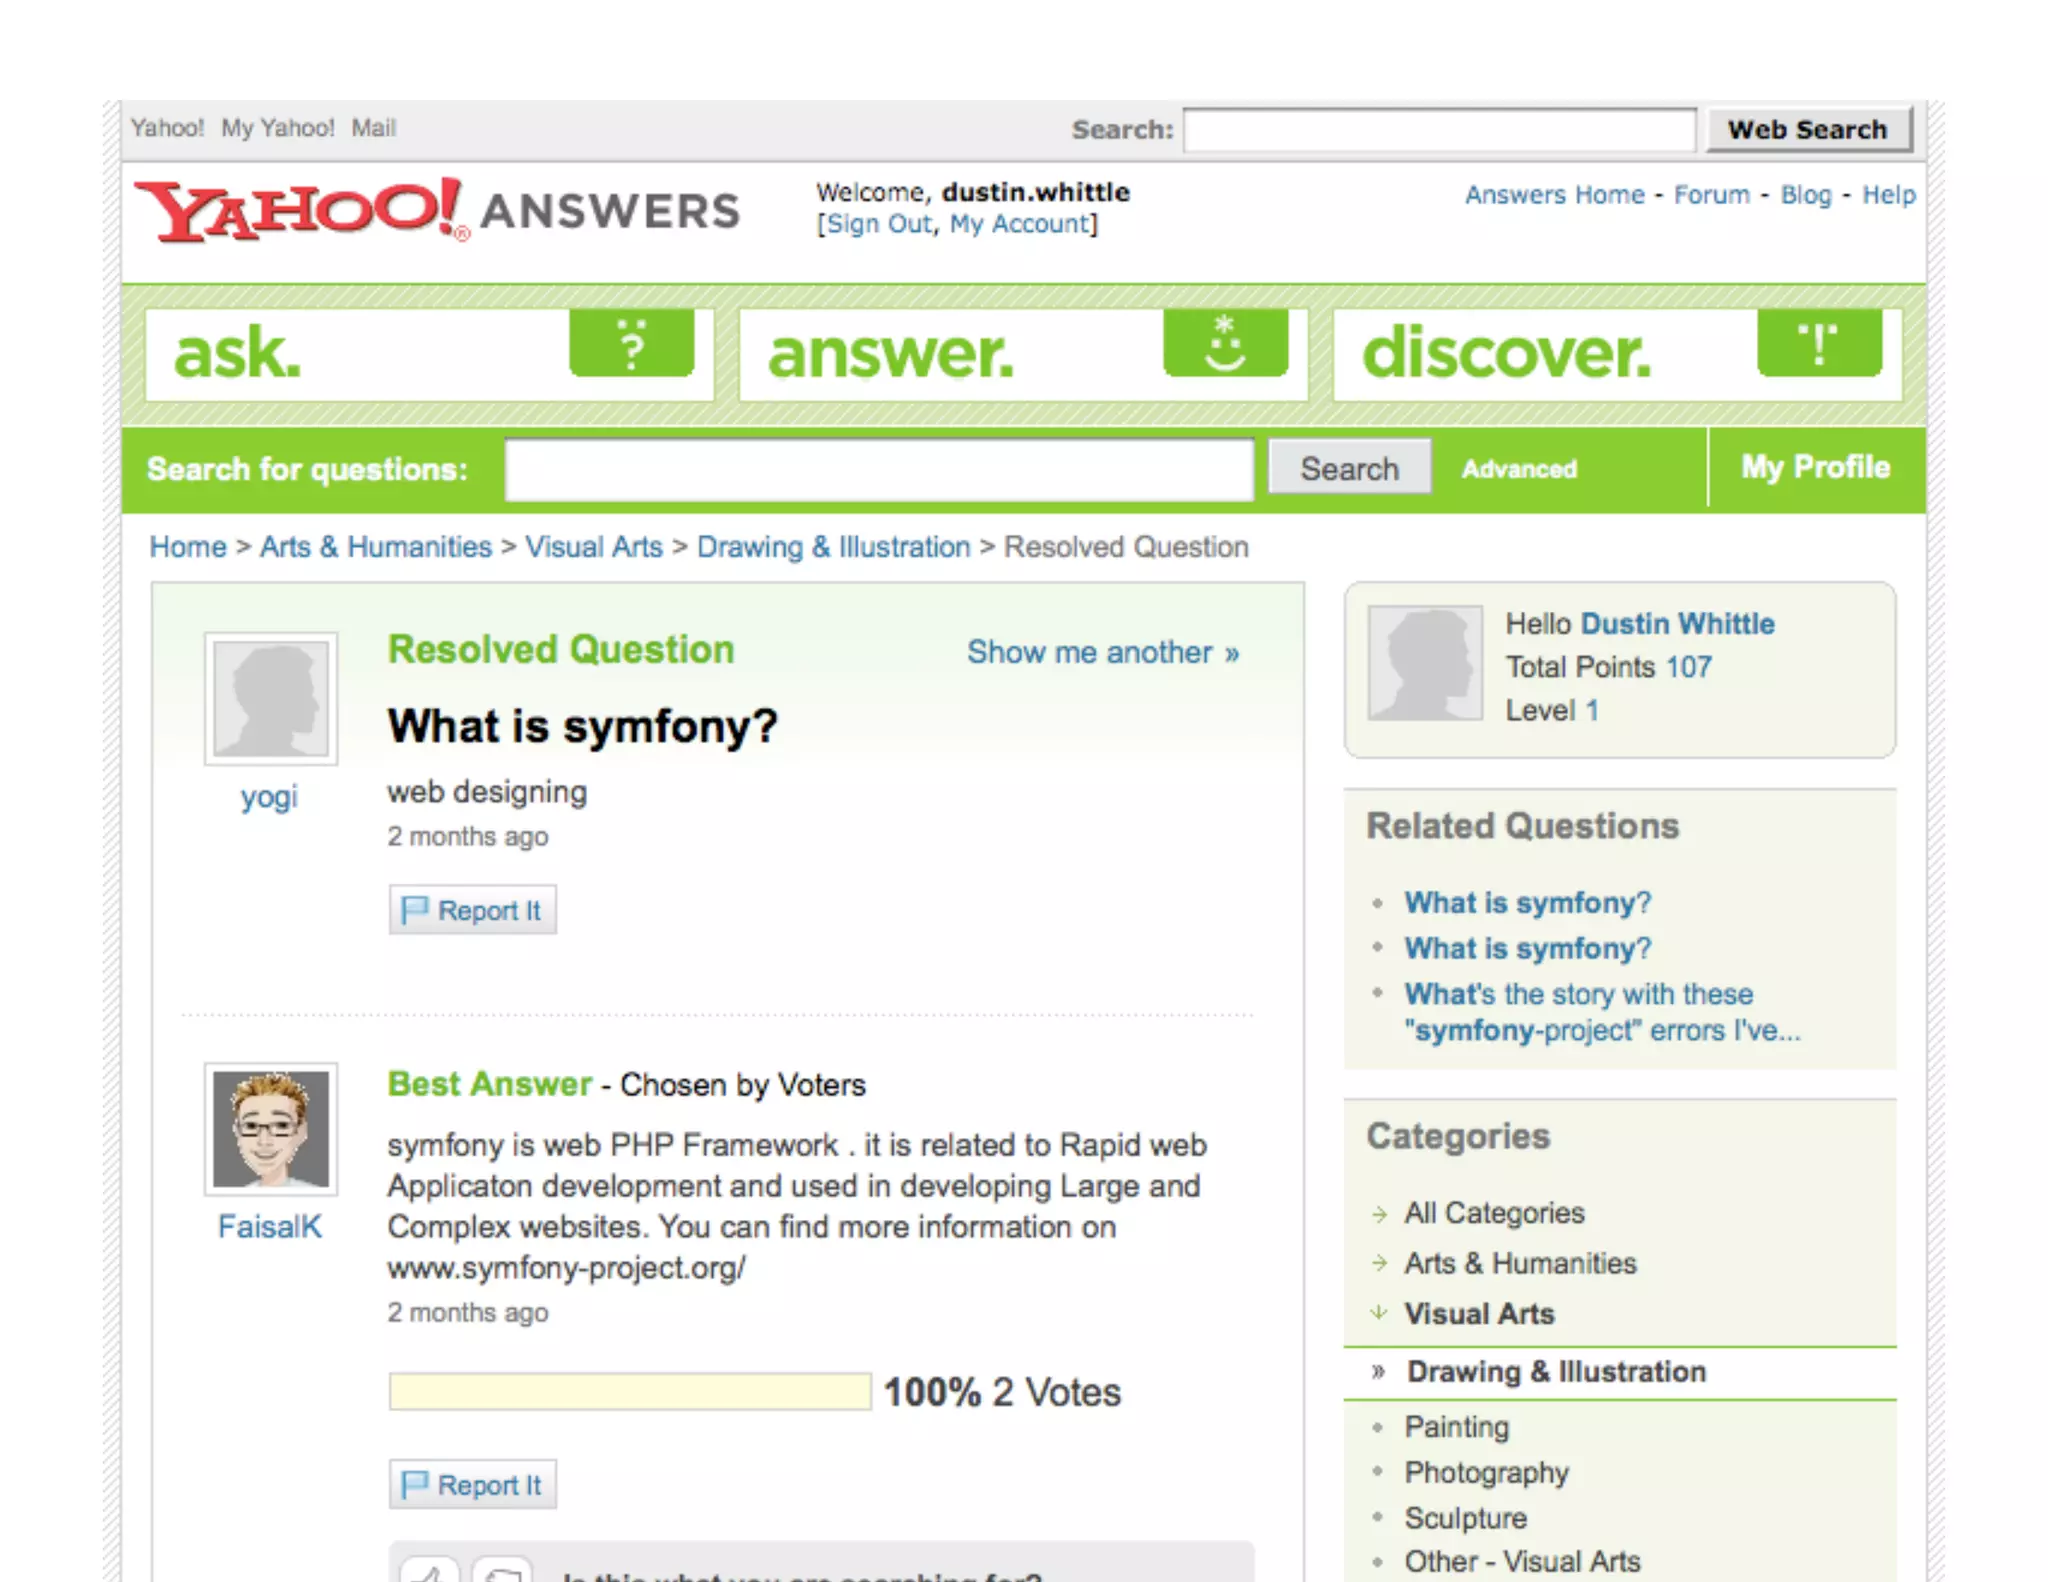
Task: Open the Blog link
Action: tap(1806, 195)
